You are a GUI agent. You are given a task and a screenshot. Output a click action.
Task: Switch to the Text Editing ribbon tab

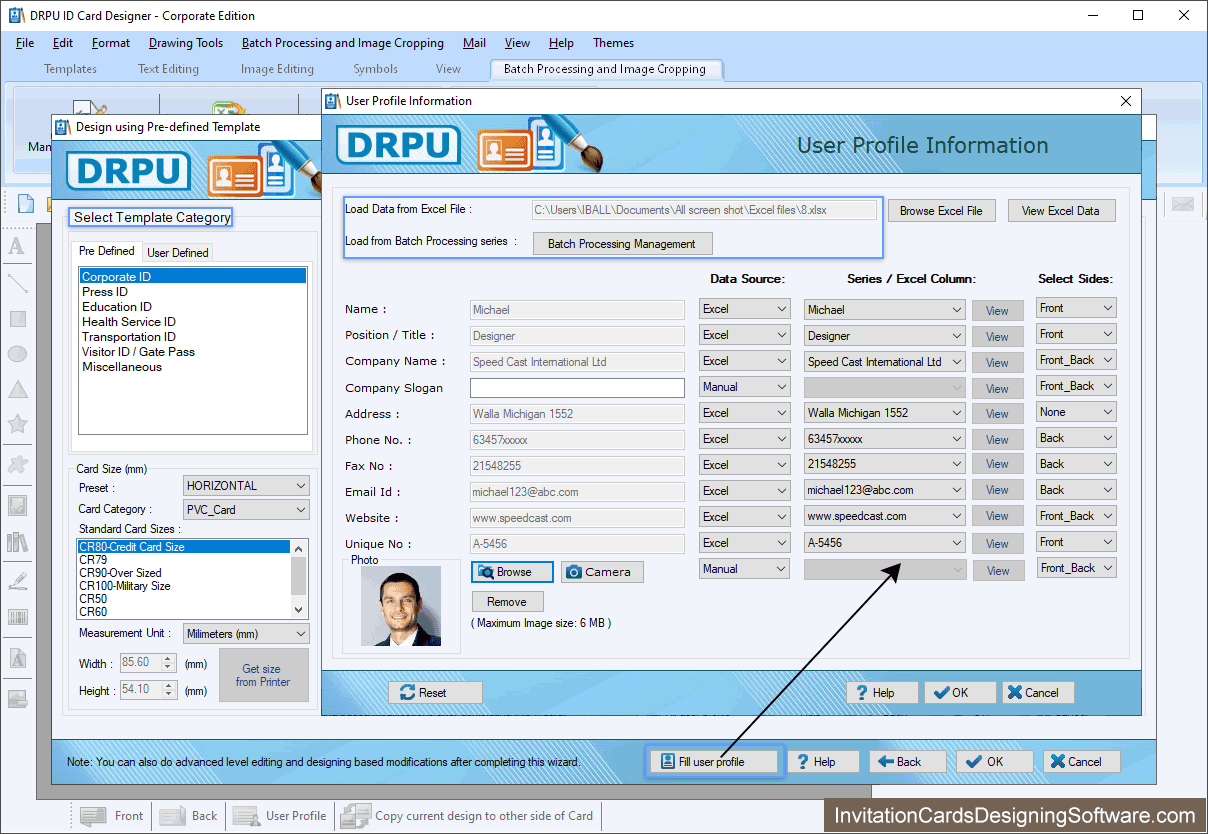point(168,69)
